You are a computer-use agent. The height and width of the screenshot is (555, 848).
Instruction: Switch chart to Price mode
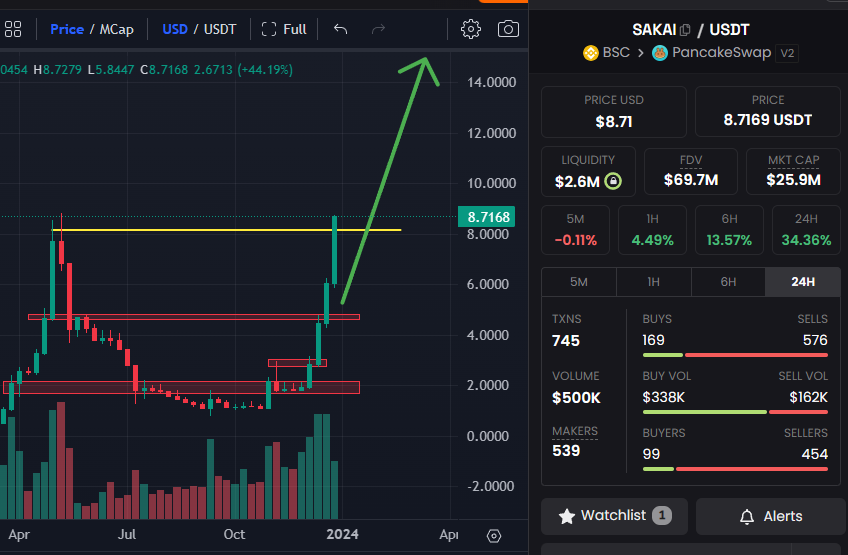67,29
